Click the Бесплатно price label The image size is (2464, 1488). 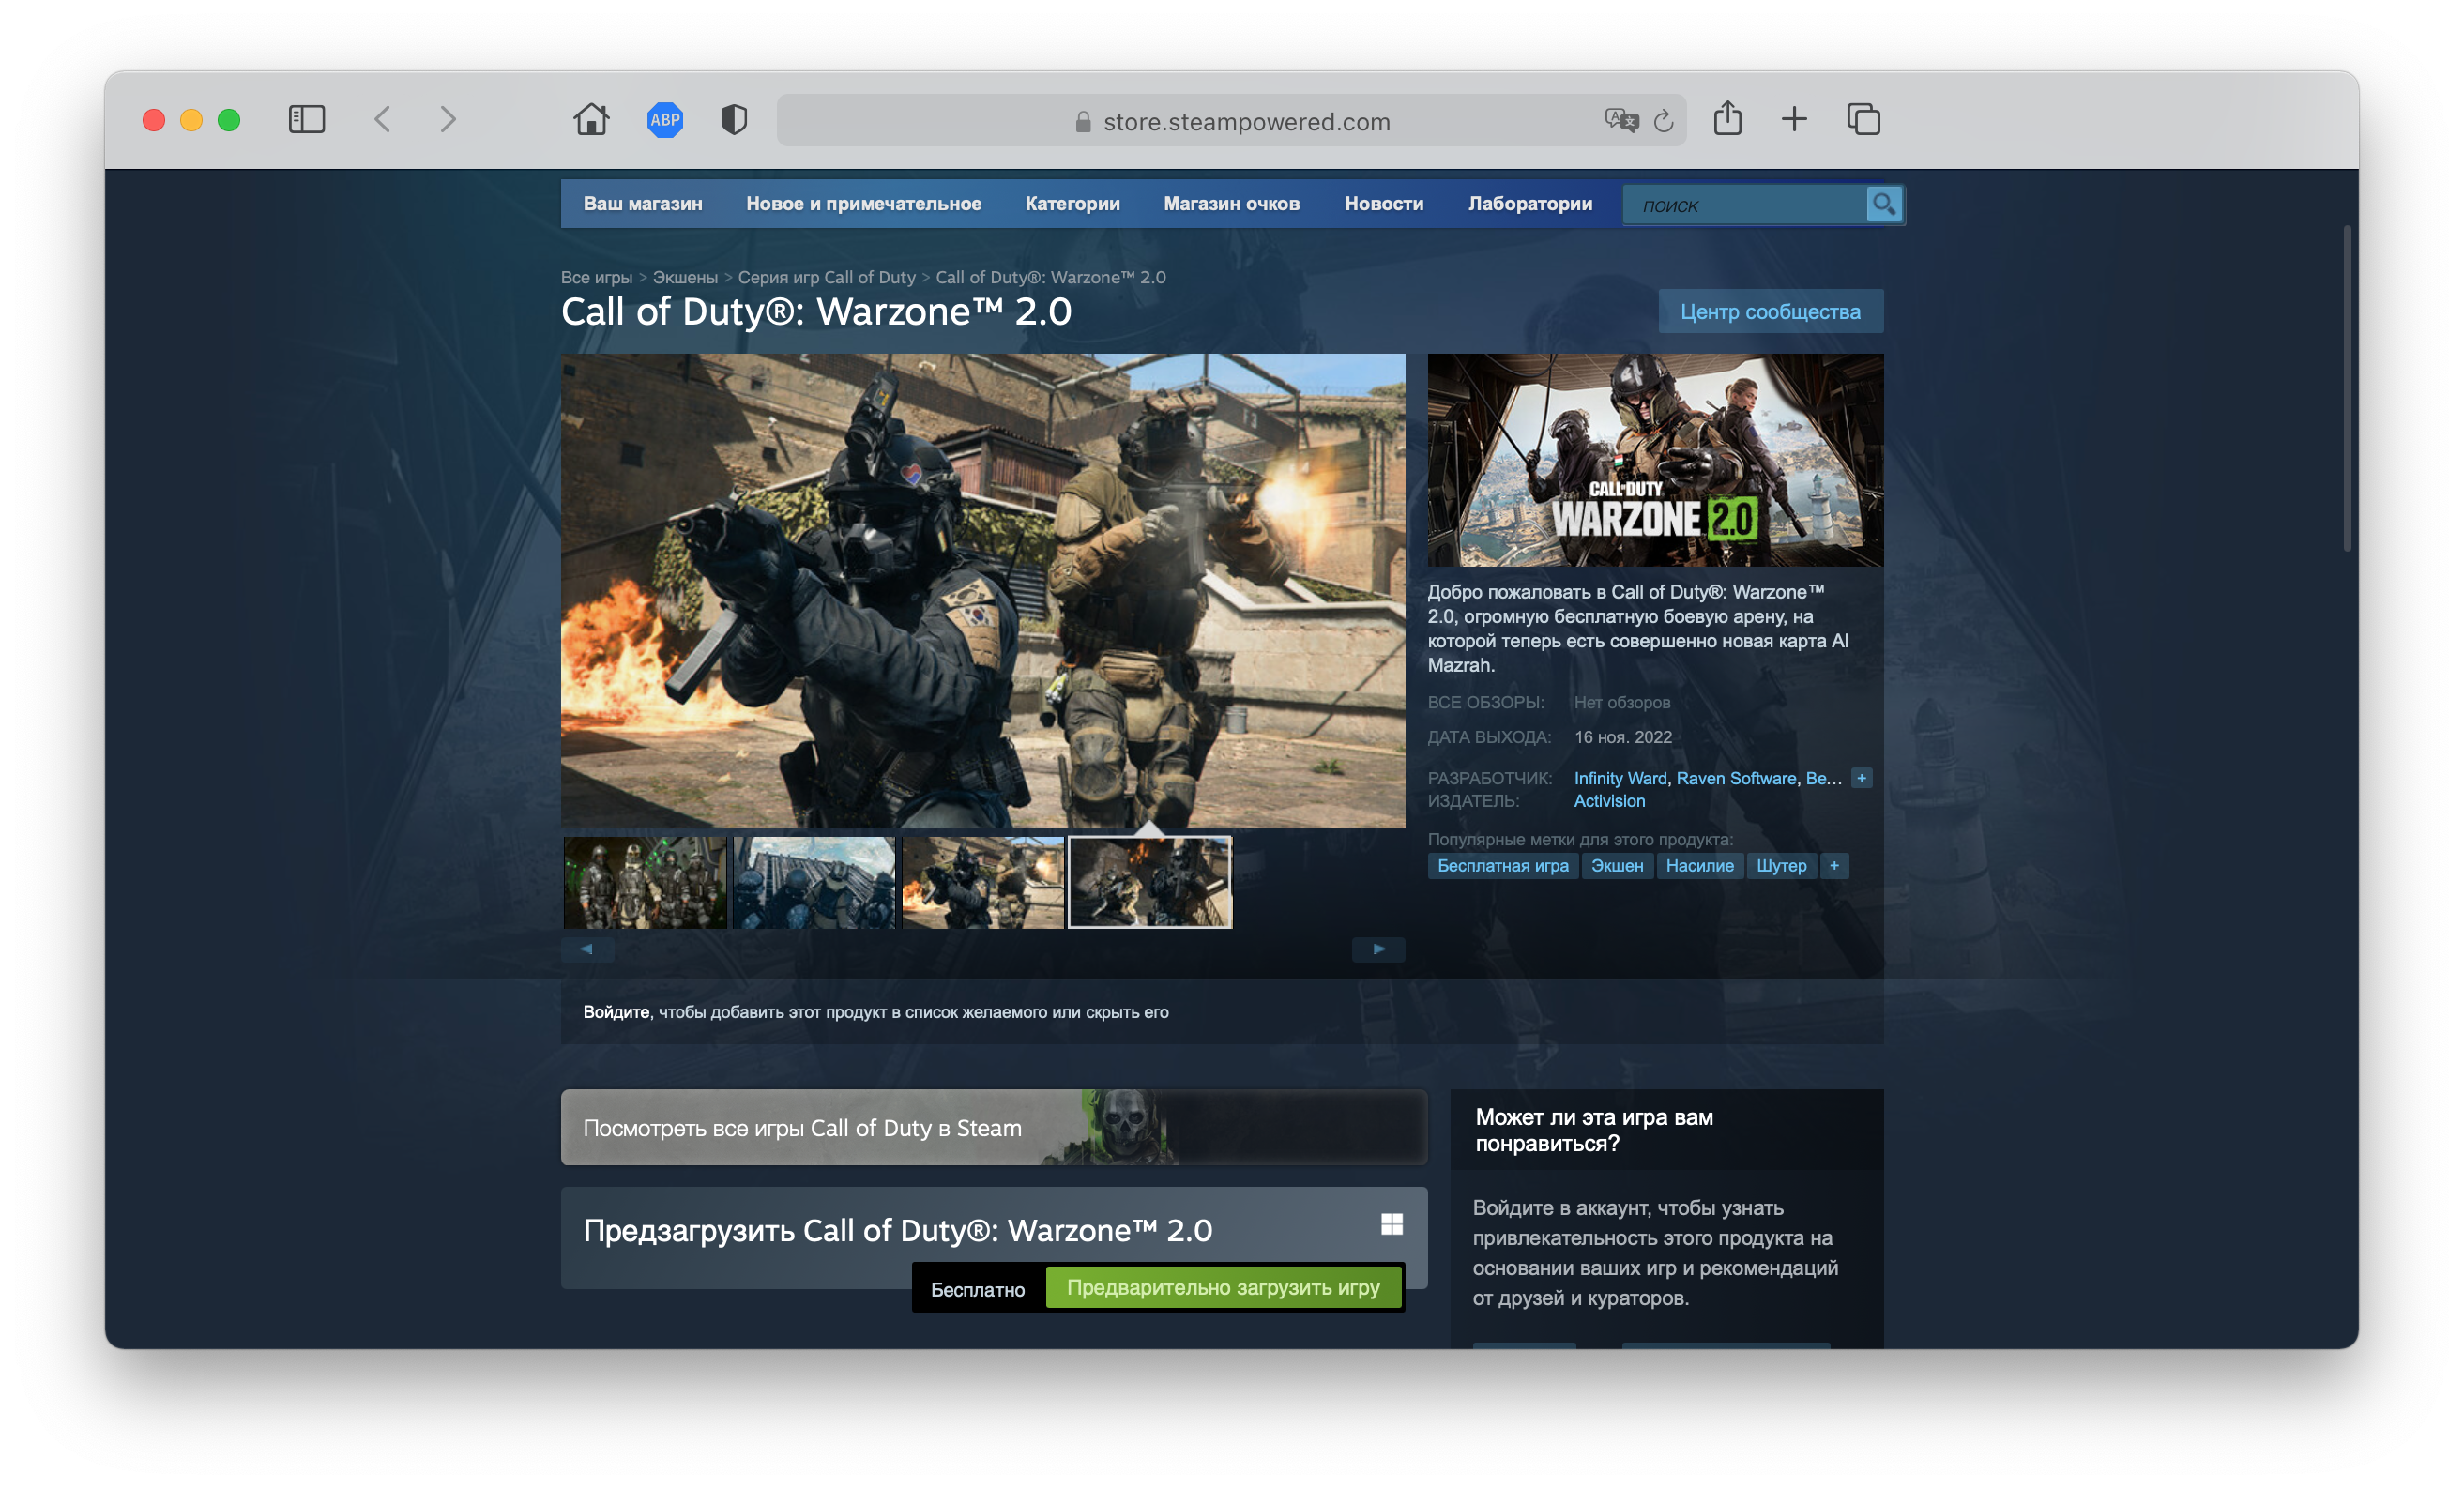978,1290
